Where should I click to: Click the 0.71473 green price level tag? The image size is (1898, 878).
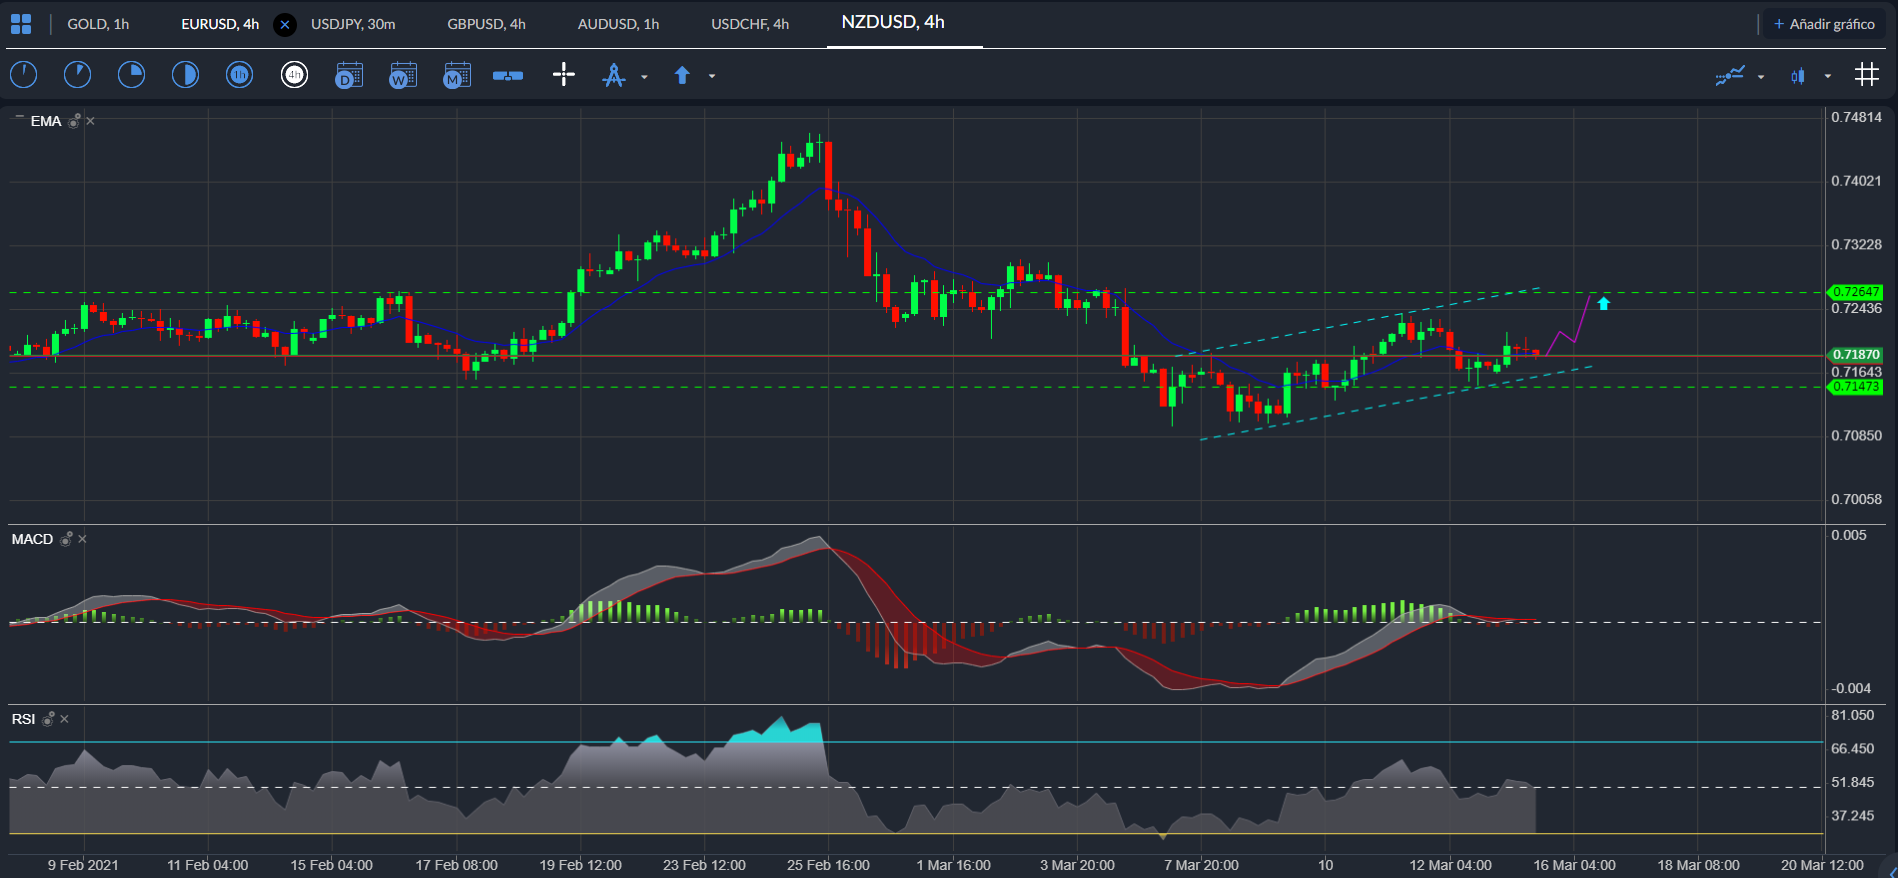[1855, 387]
